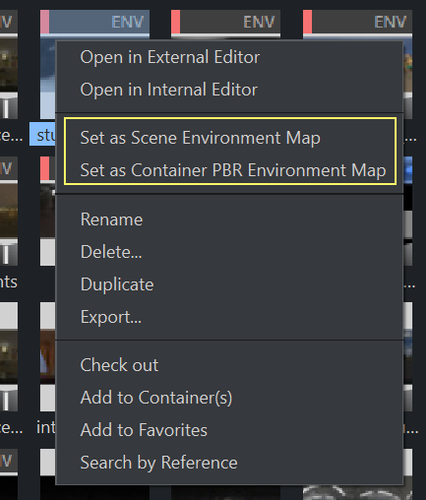Choose Open in Internal Editor
This screenshot has height=500, width=426.
(229, 90)
